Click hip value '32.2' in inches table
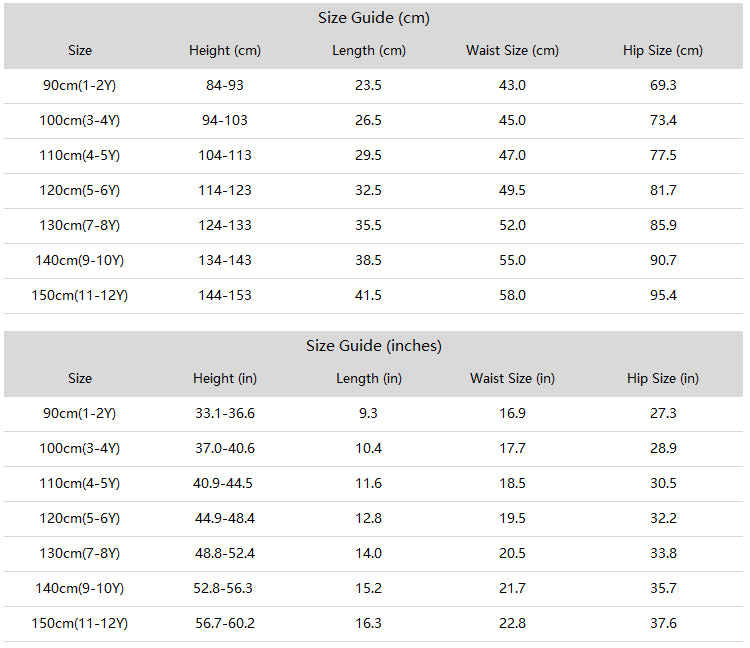This screenshot has width=750, height=648. (x=663, y=518)
